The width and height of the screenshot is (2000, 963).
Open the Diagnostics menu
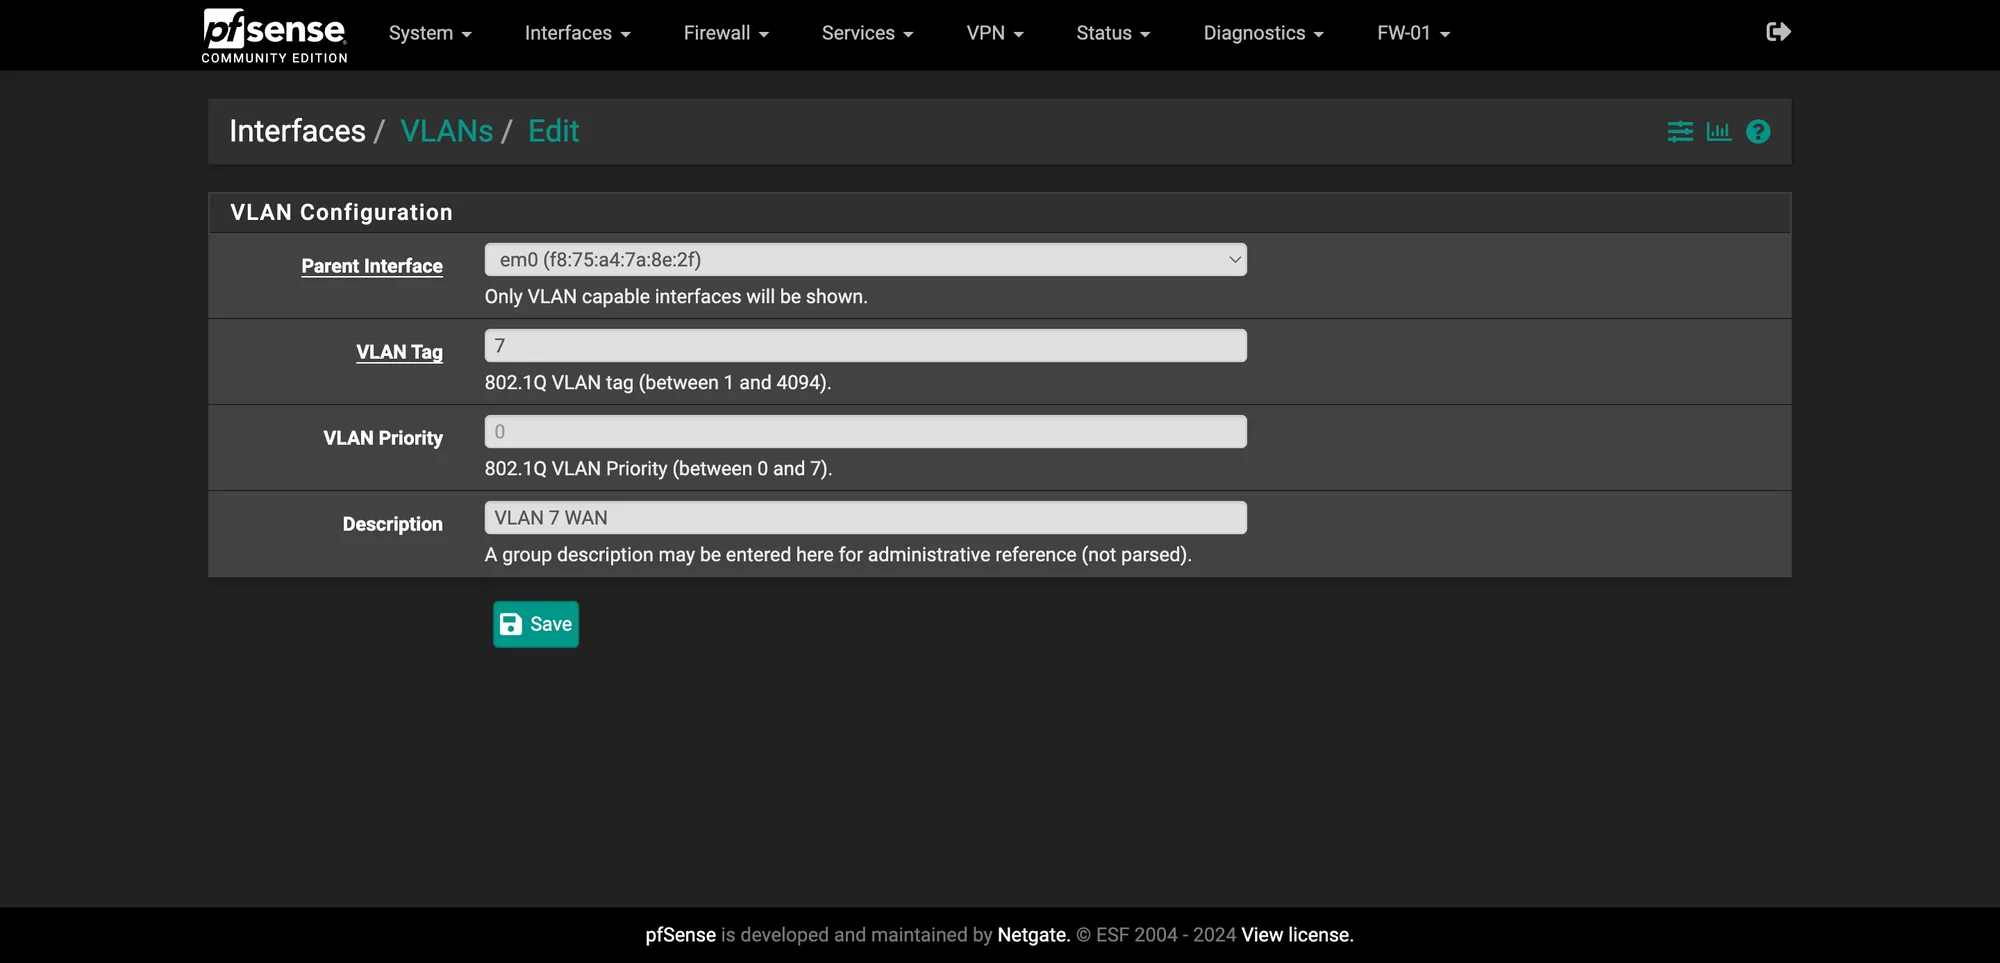pyautogui.click(x=1263, y=33)
